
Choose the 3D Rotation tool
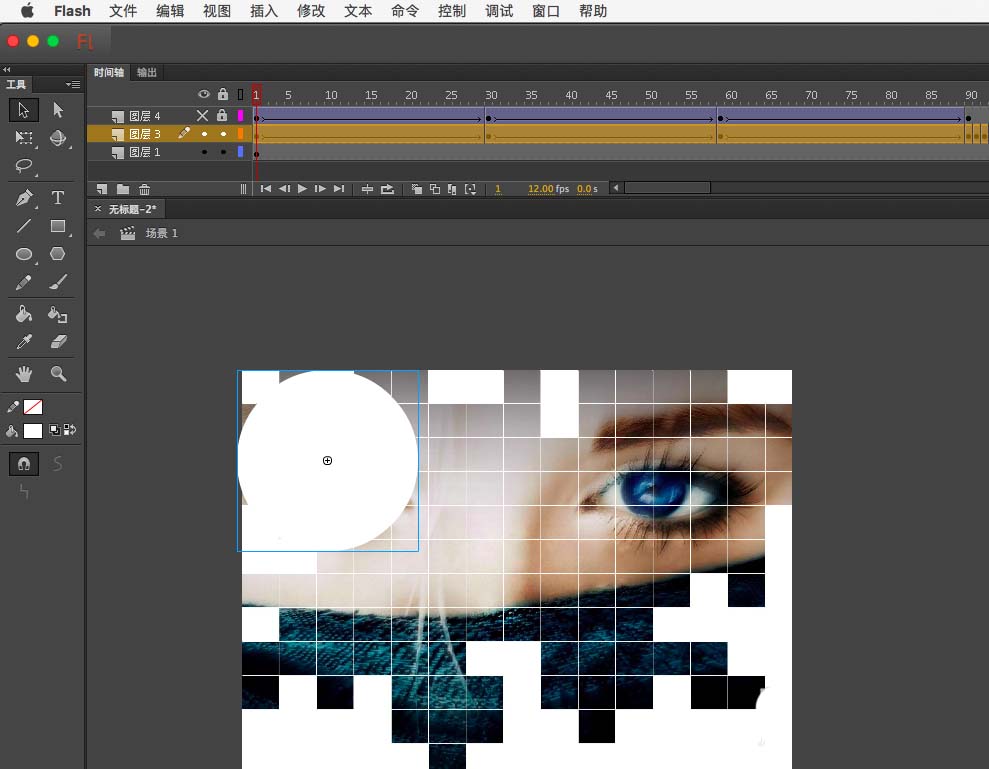point(58,138)
